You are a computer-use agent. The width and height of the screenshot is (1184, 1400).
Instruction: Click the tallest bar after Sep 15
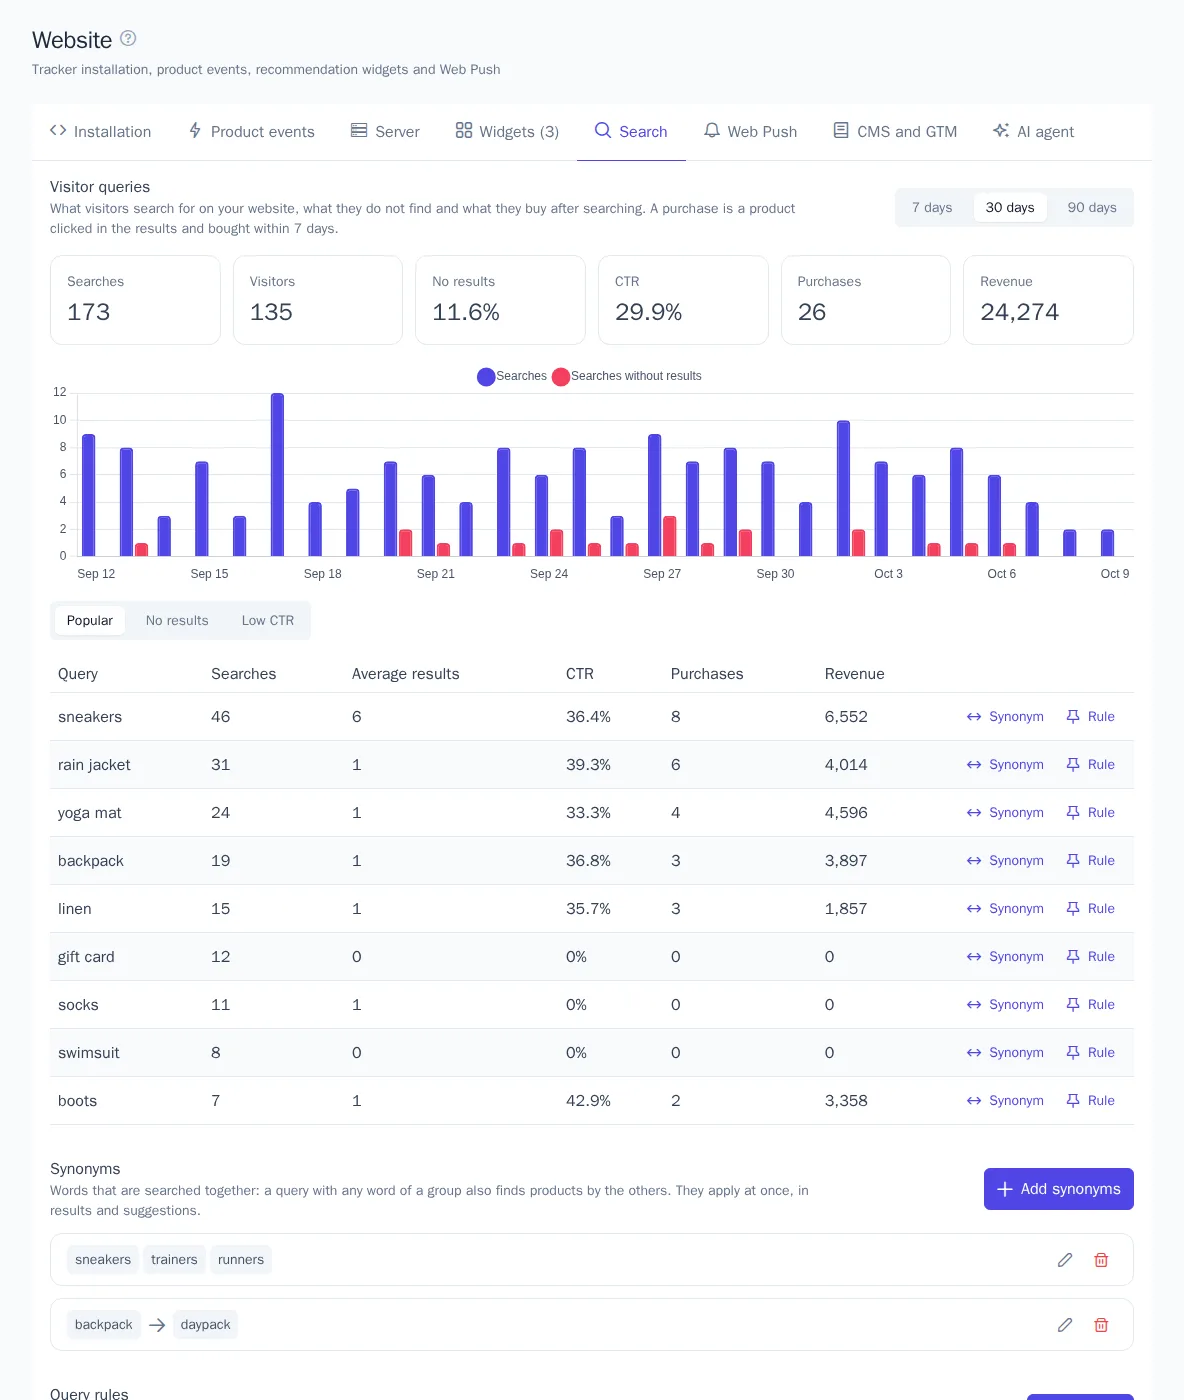277,475
